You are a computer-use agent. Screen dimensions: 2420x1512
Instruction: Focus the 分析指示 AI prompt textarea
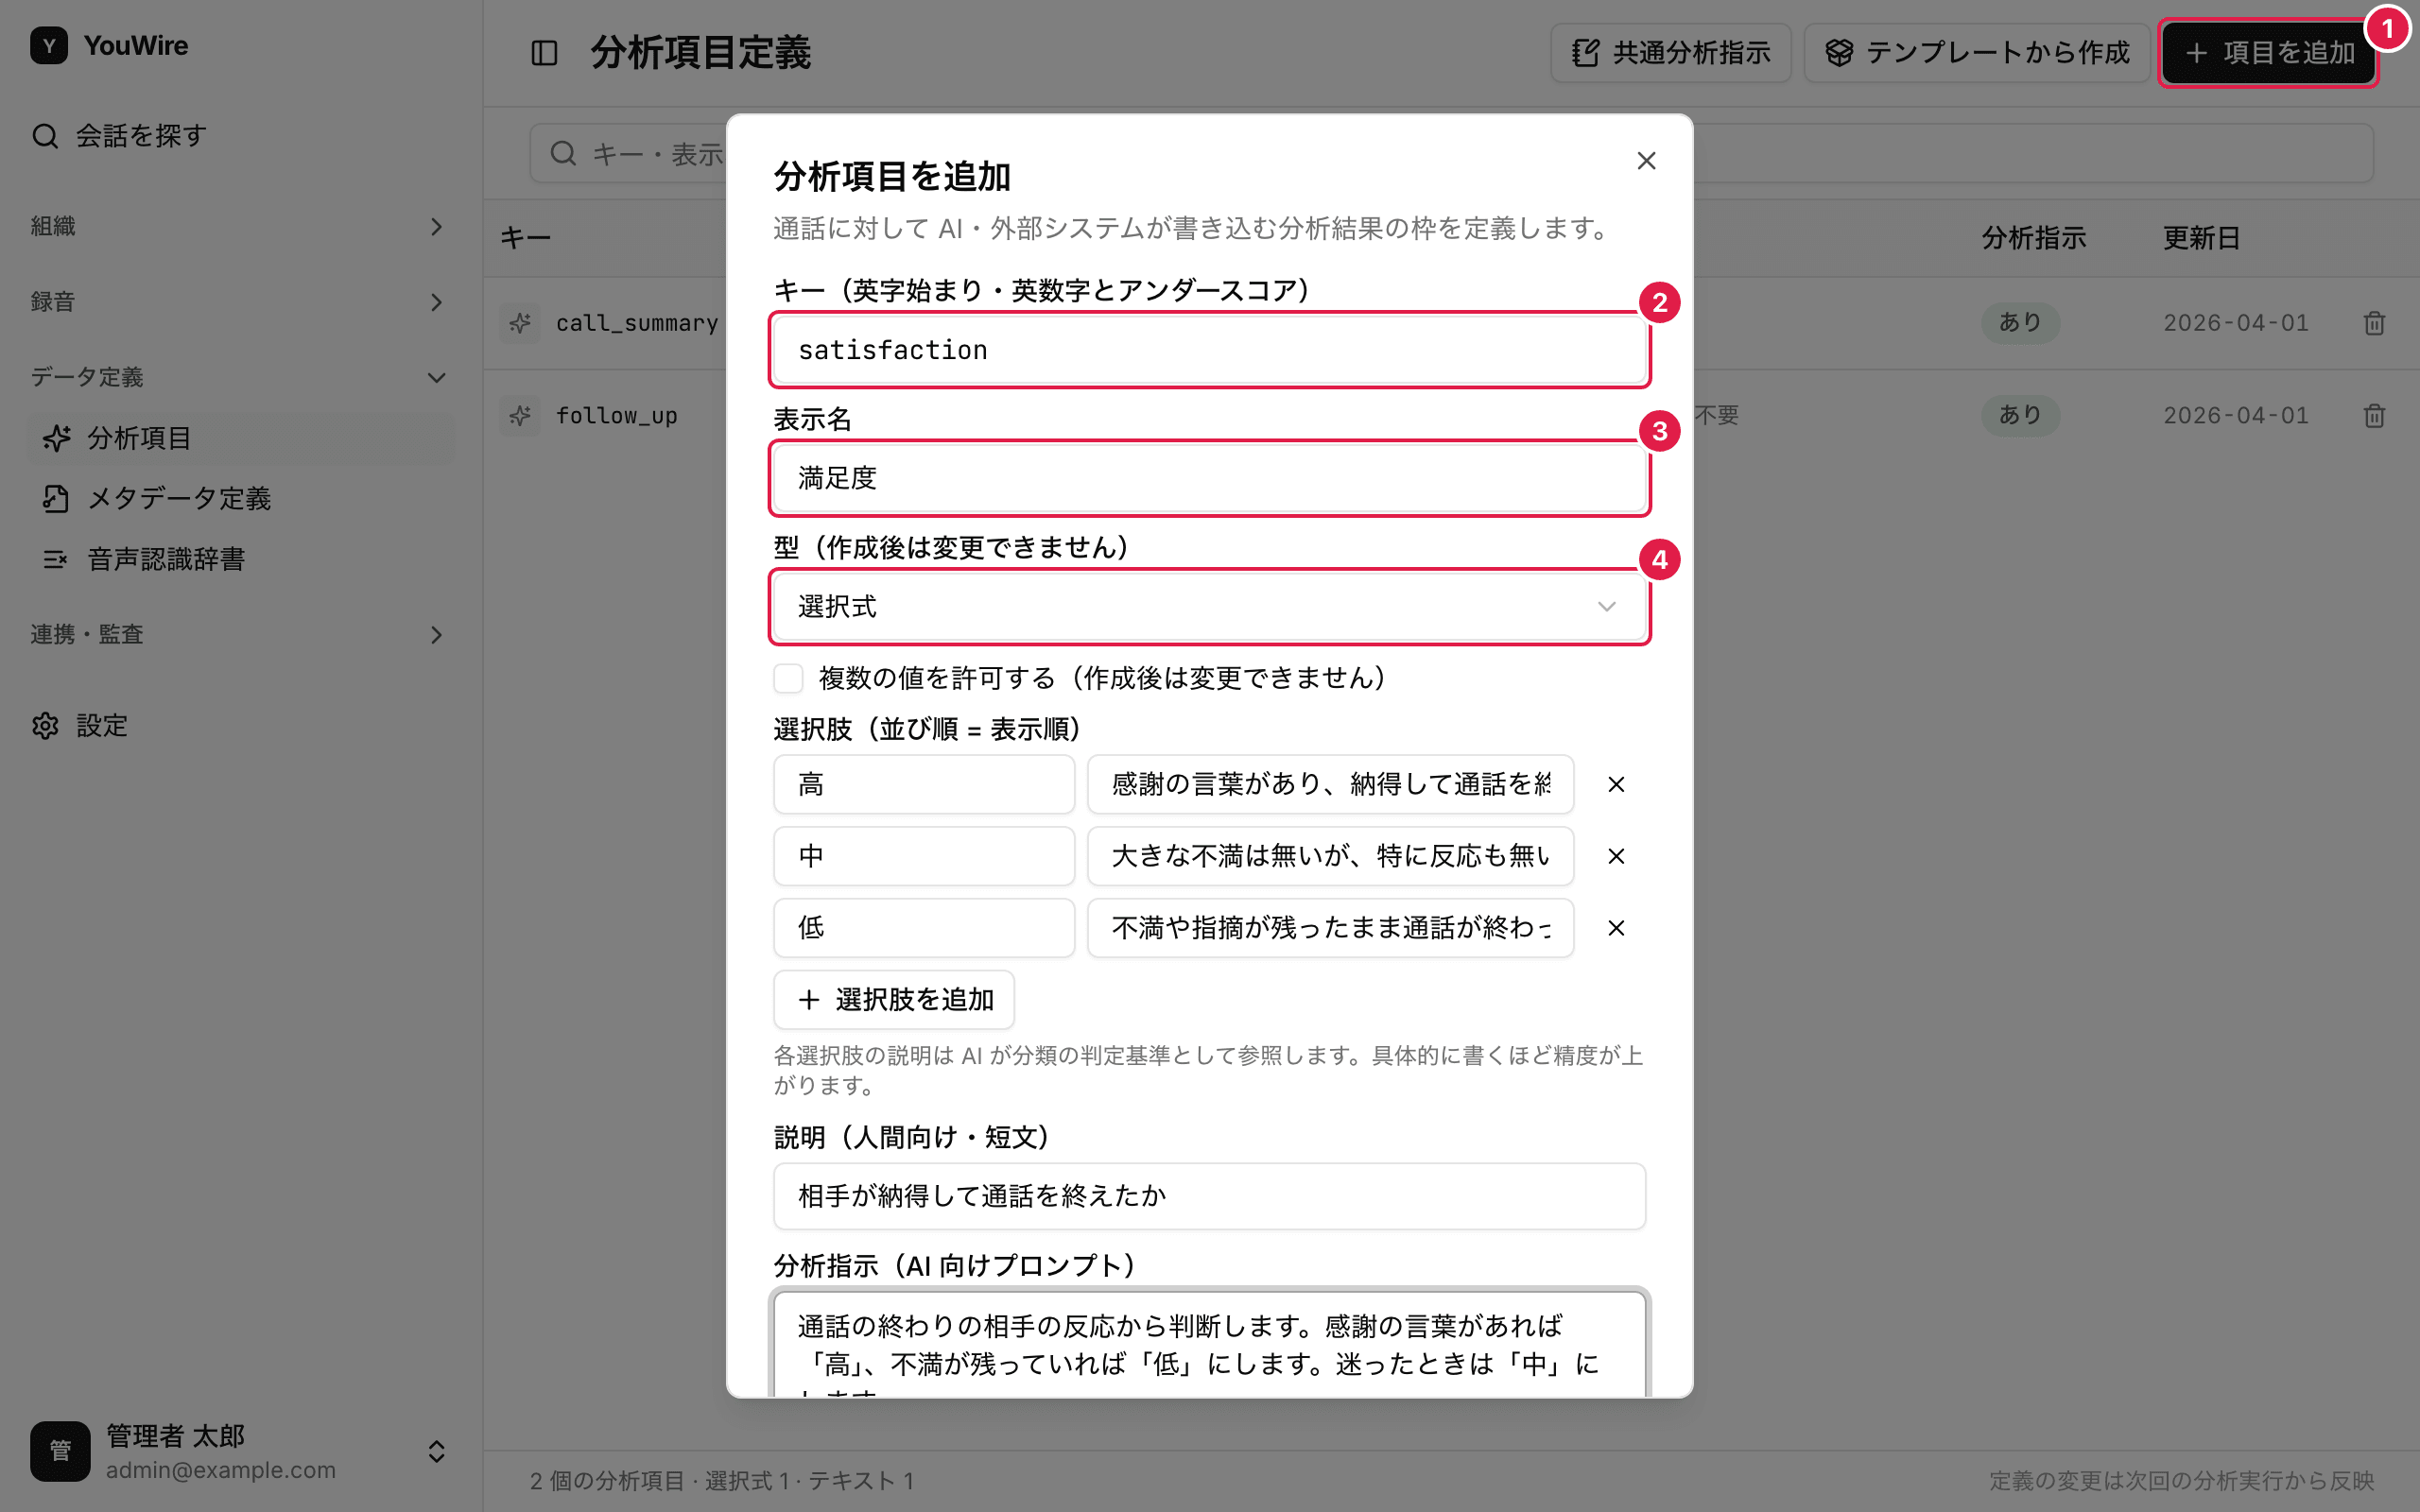point(1209,1344)
